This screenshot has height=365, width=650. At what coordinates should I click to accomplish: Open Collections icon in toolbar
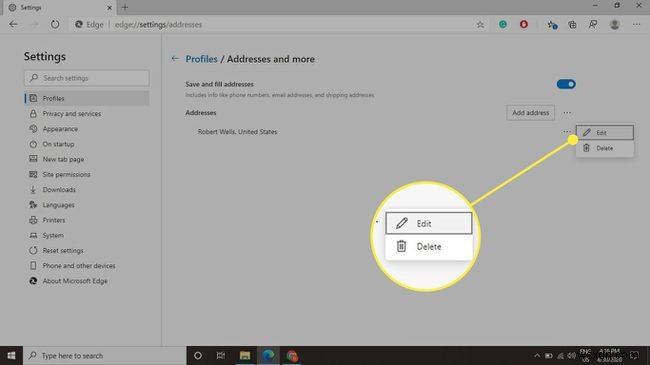click(x=572, y=24)
